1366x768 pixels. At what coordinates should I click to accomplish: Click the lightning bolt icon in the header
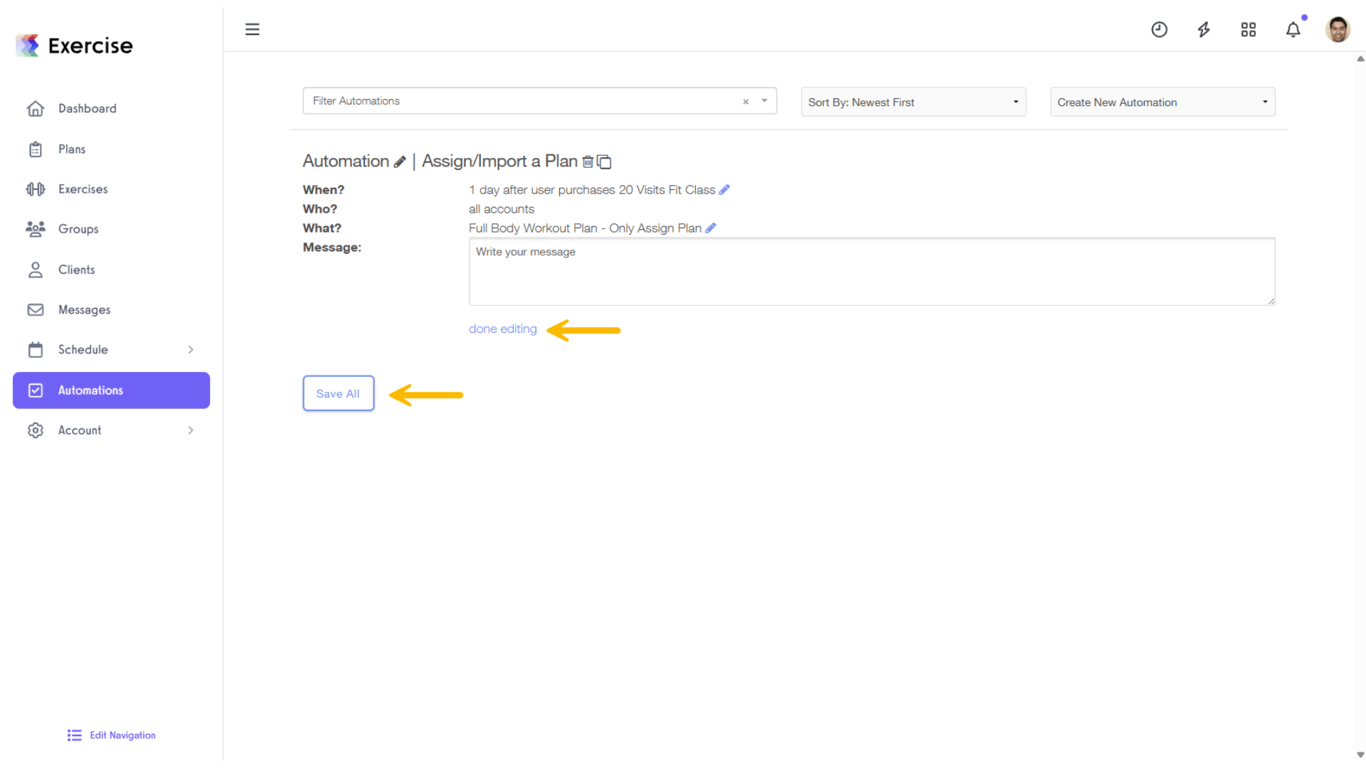[1203, 29]
